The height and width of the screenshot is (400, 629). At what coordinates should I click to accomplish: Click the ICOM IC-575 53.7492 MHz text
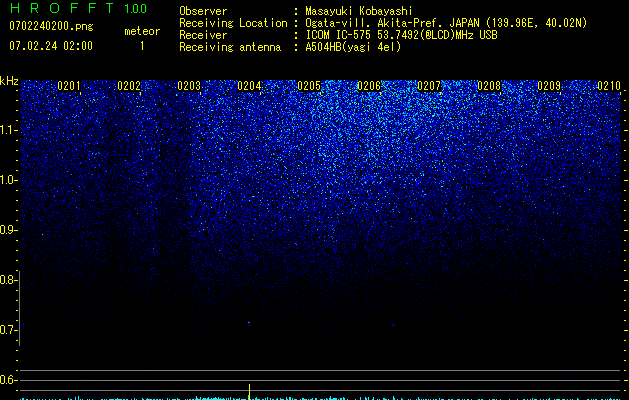[x=401, y=35]
